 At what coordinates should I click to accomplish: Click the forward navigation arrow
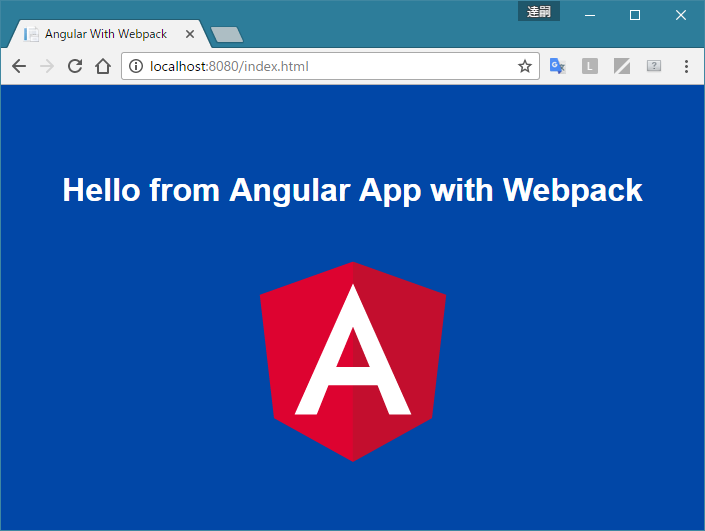pos(47,66)
